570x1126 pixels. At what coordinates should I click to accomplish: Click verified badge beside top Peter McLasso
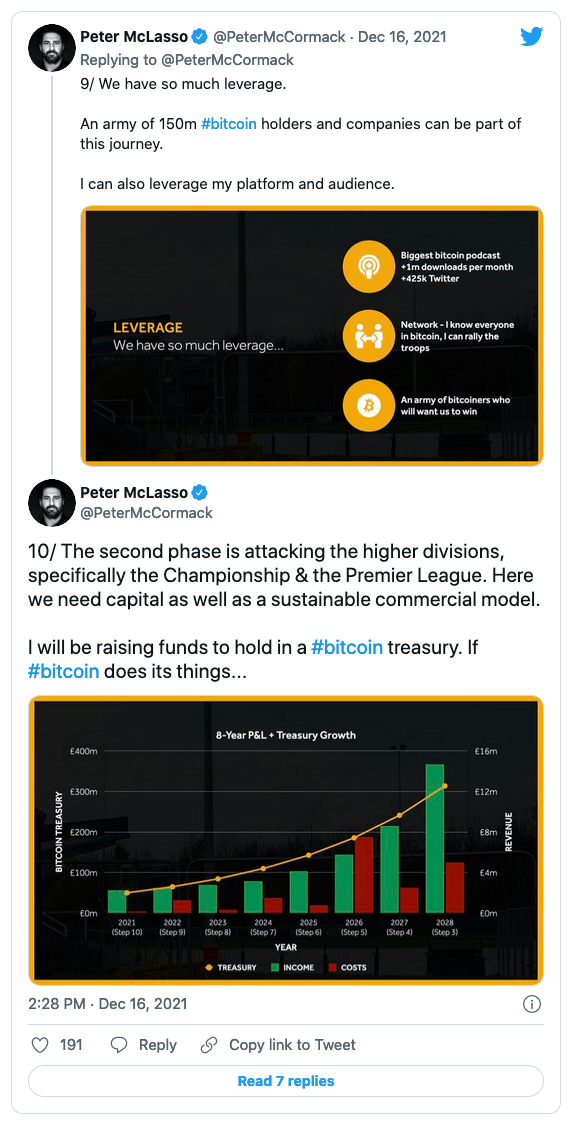click(200, 37)
